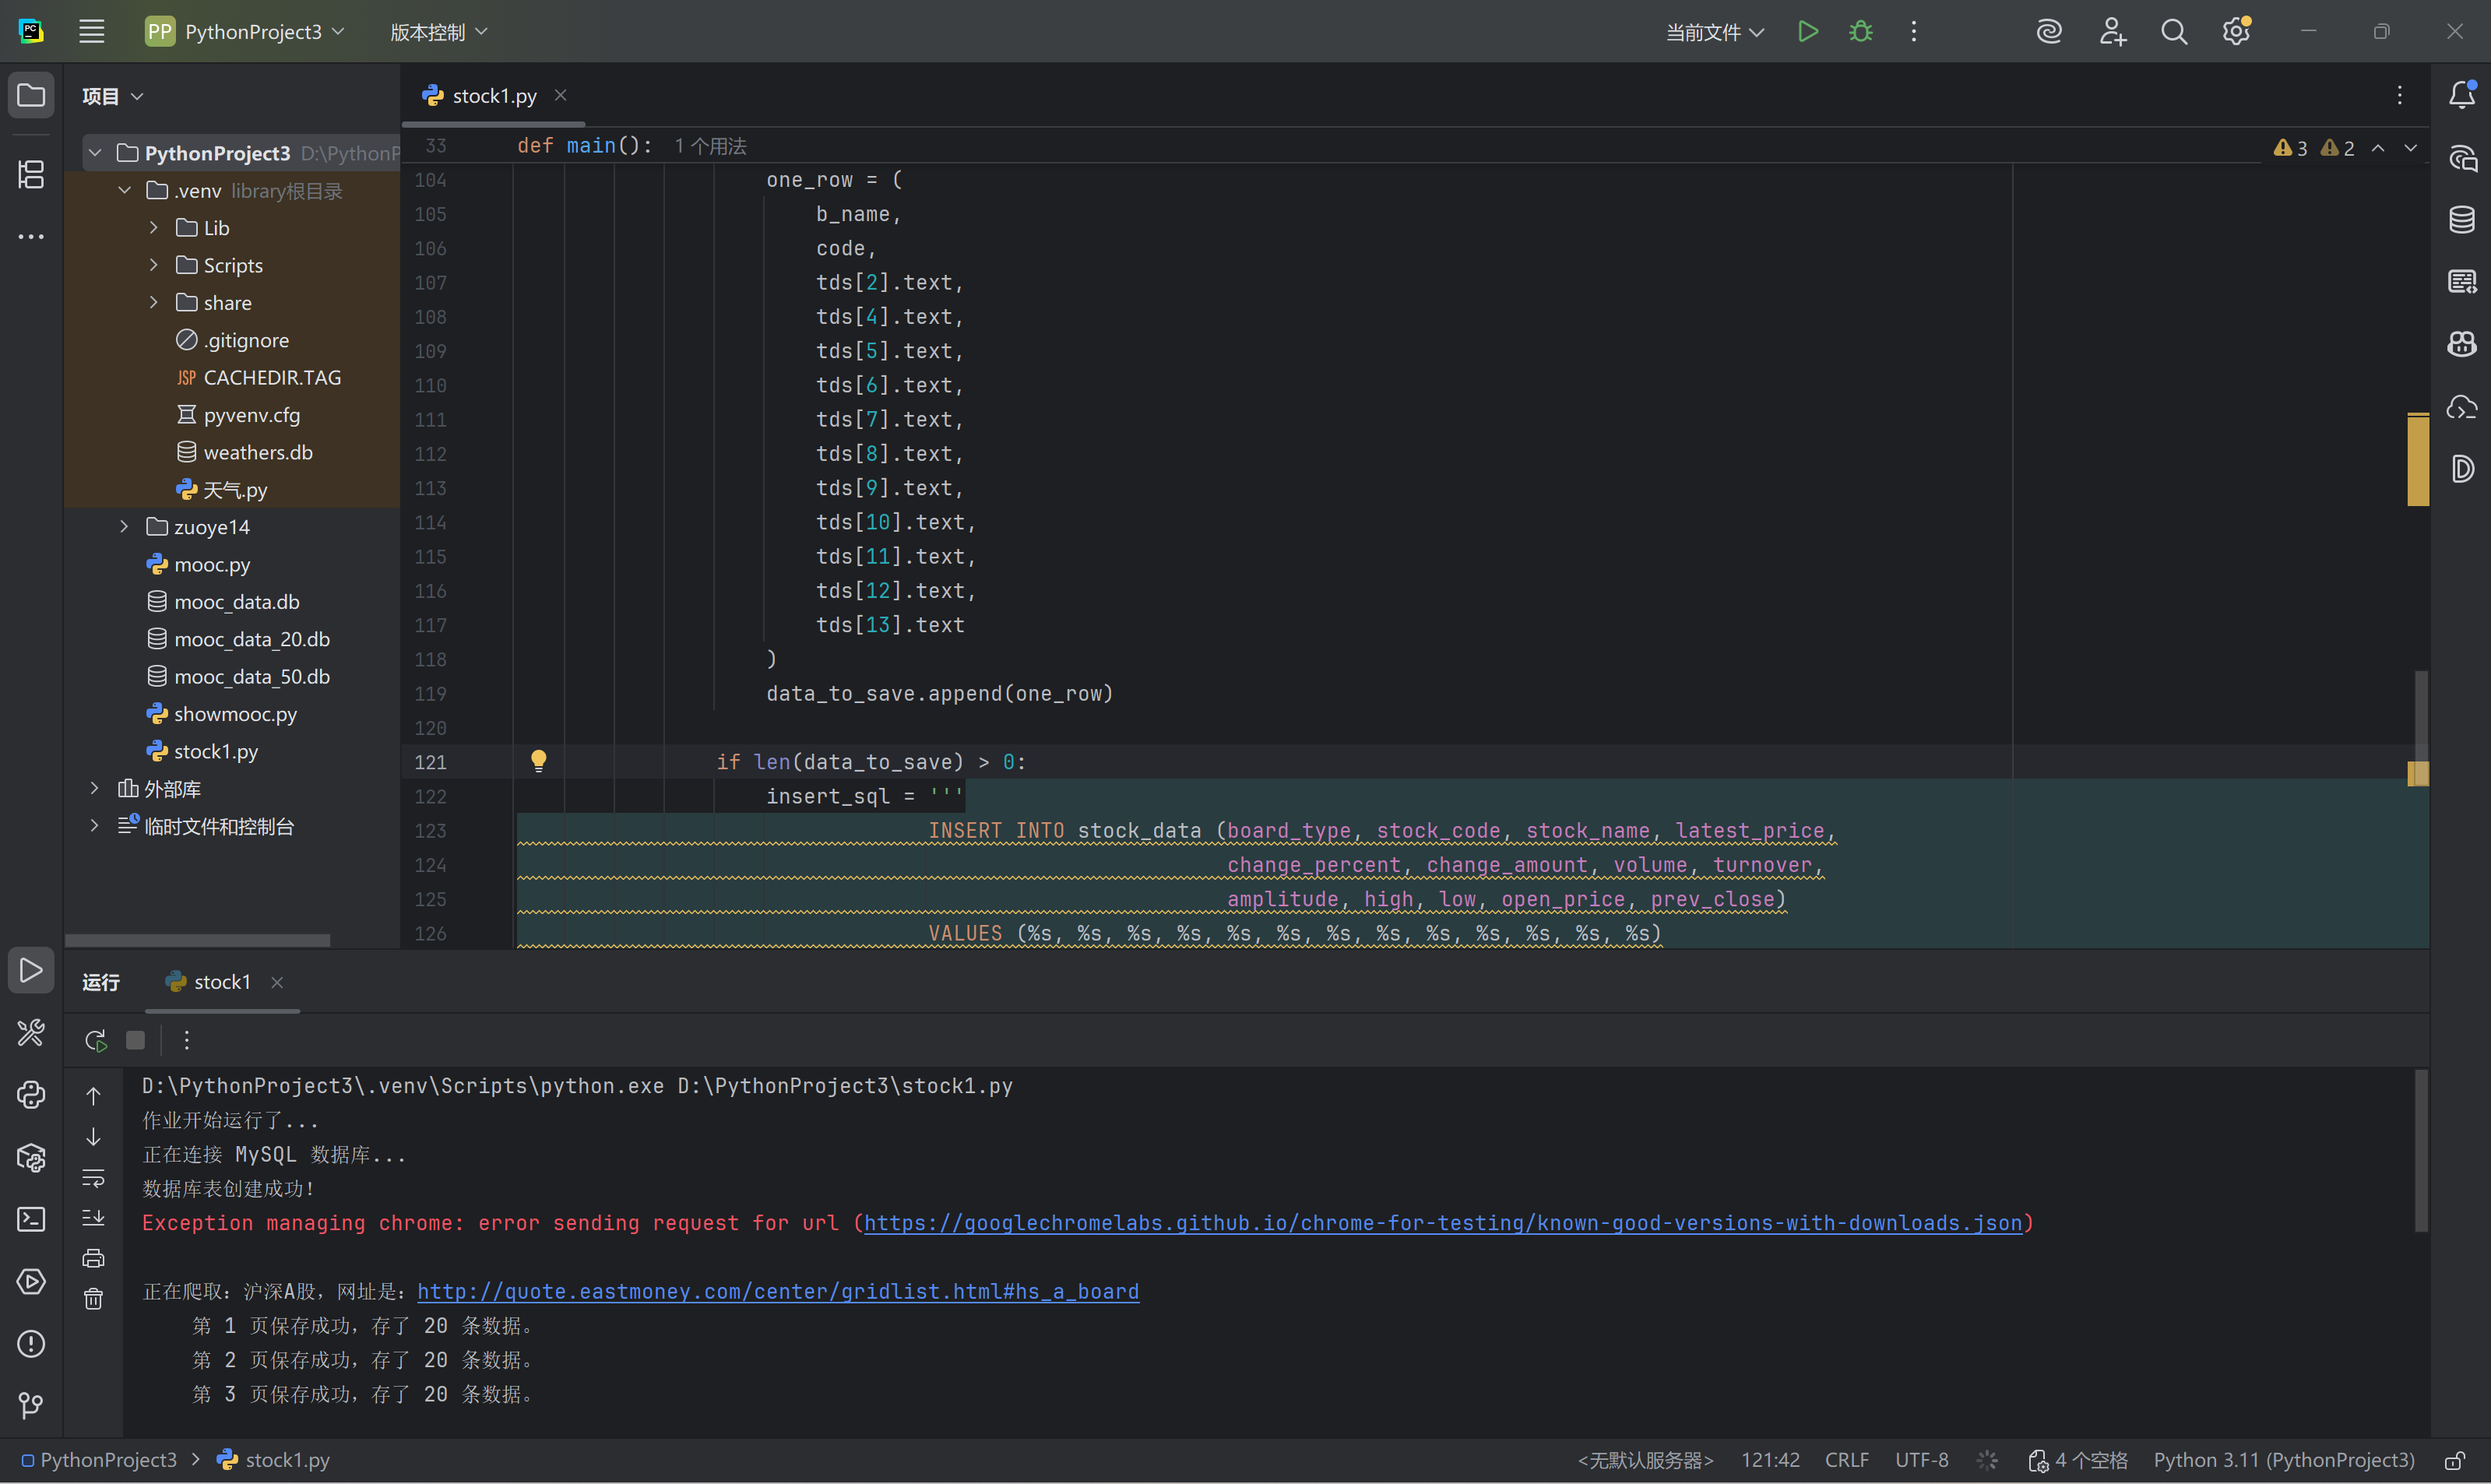Toggle scroll to end in the console
The image size is (2491, 1484).
click(93, 1217)
